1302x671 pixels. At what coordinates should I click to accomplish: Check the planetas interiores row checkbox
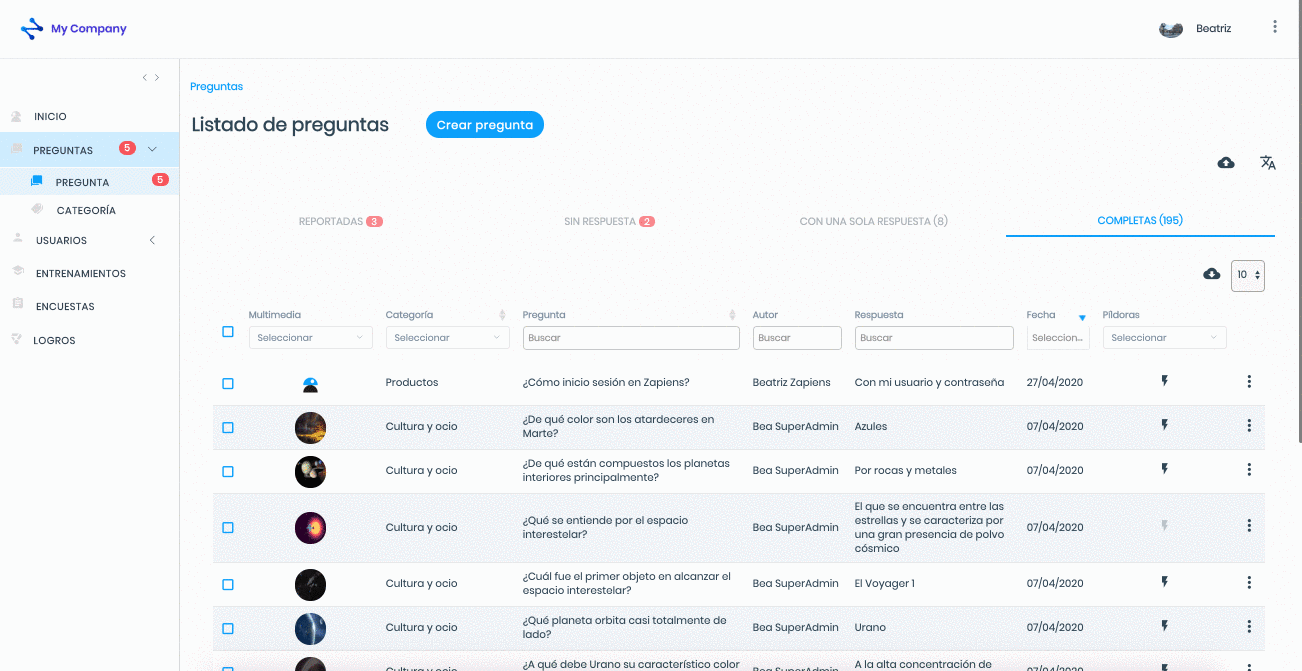(228, 472)
